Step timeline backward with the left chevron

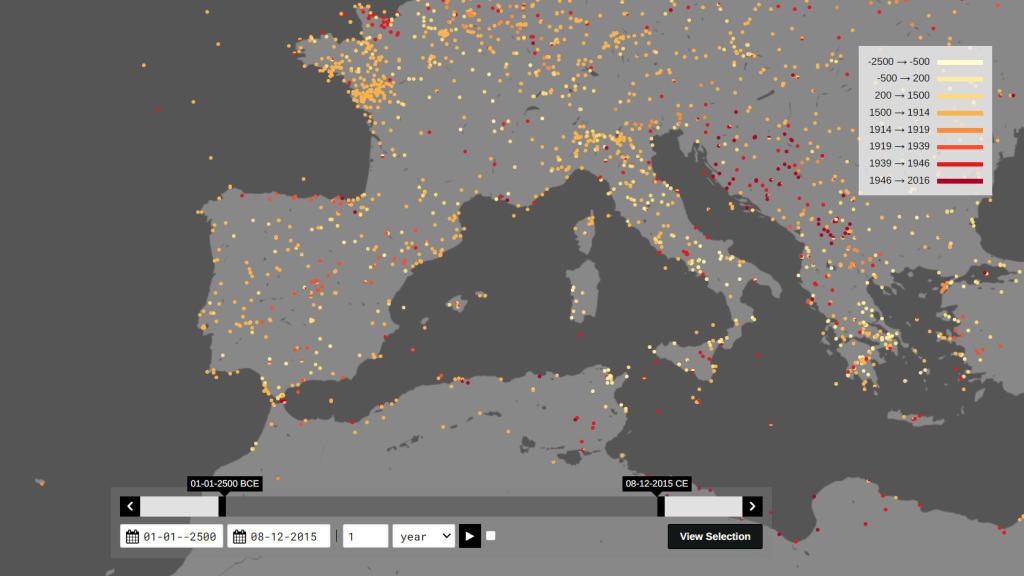pos(129,505)
